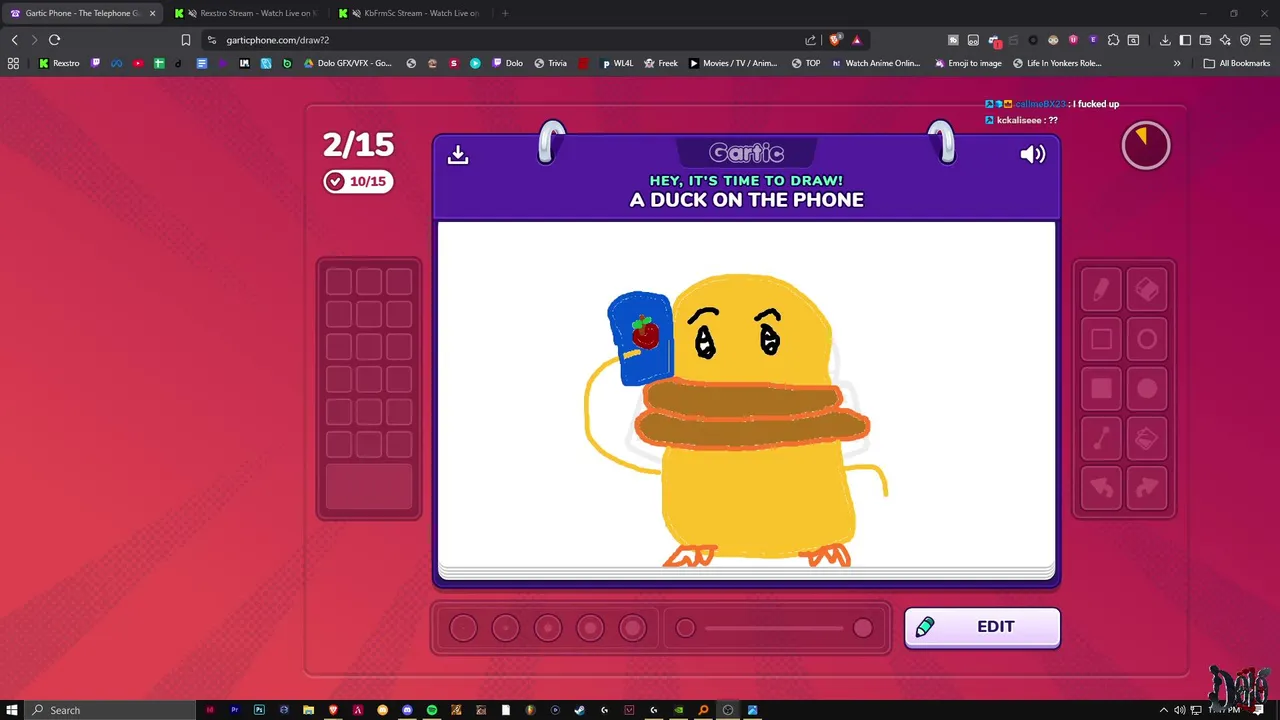Open a new browser tab
Viewport: 1280px width, 720px height.
pyautogui.click(x=505, y=13)
